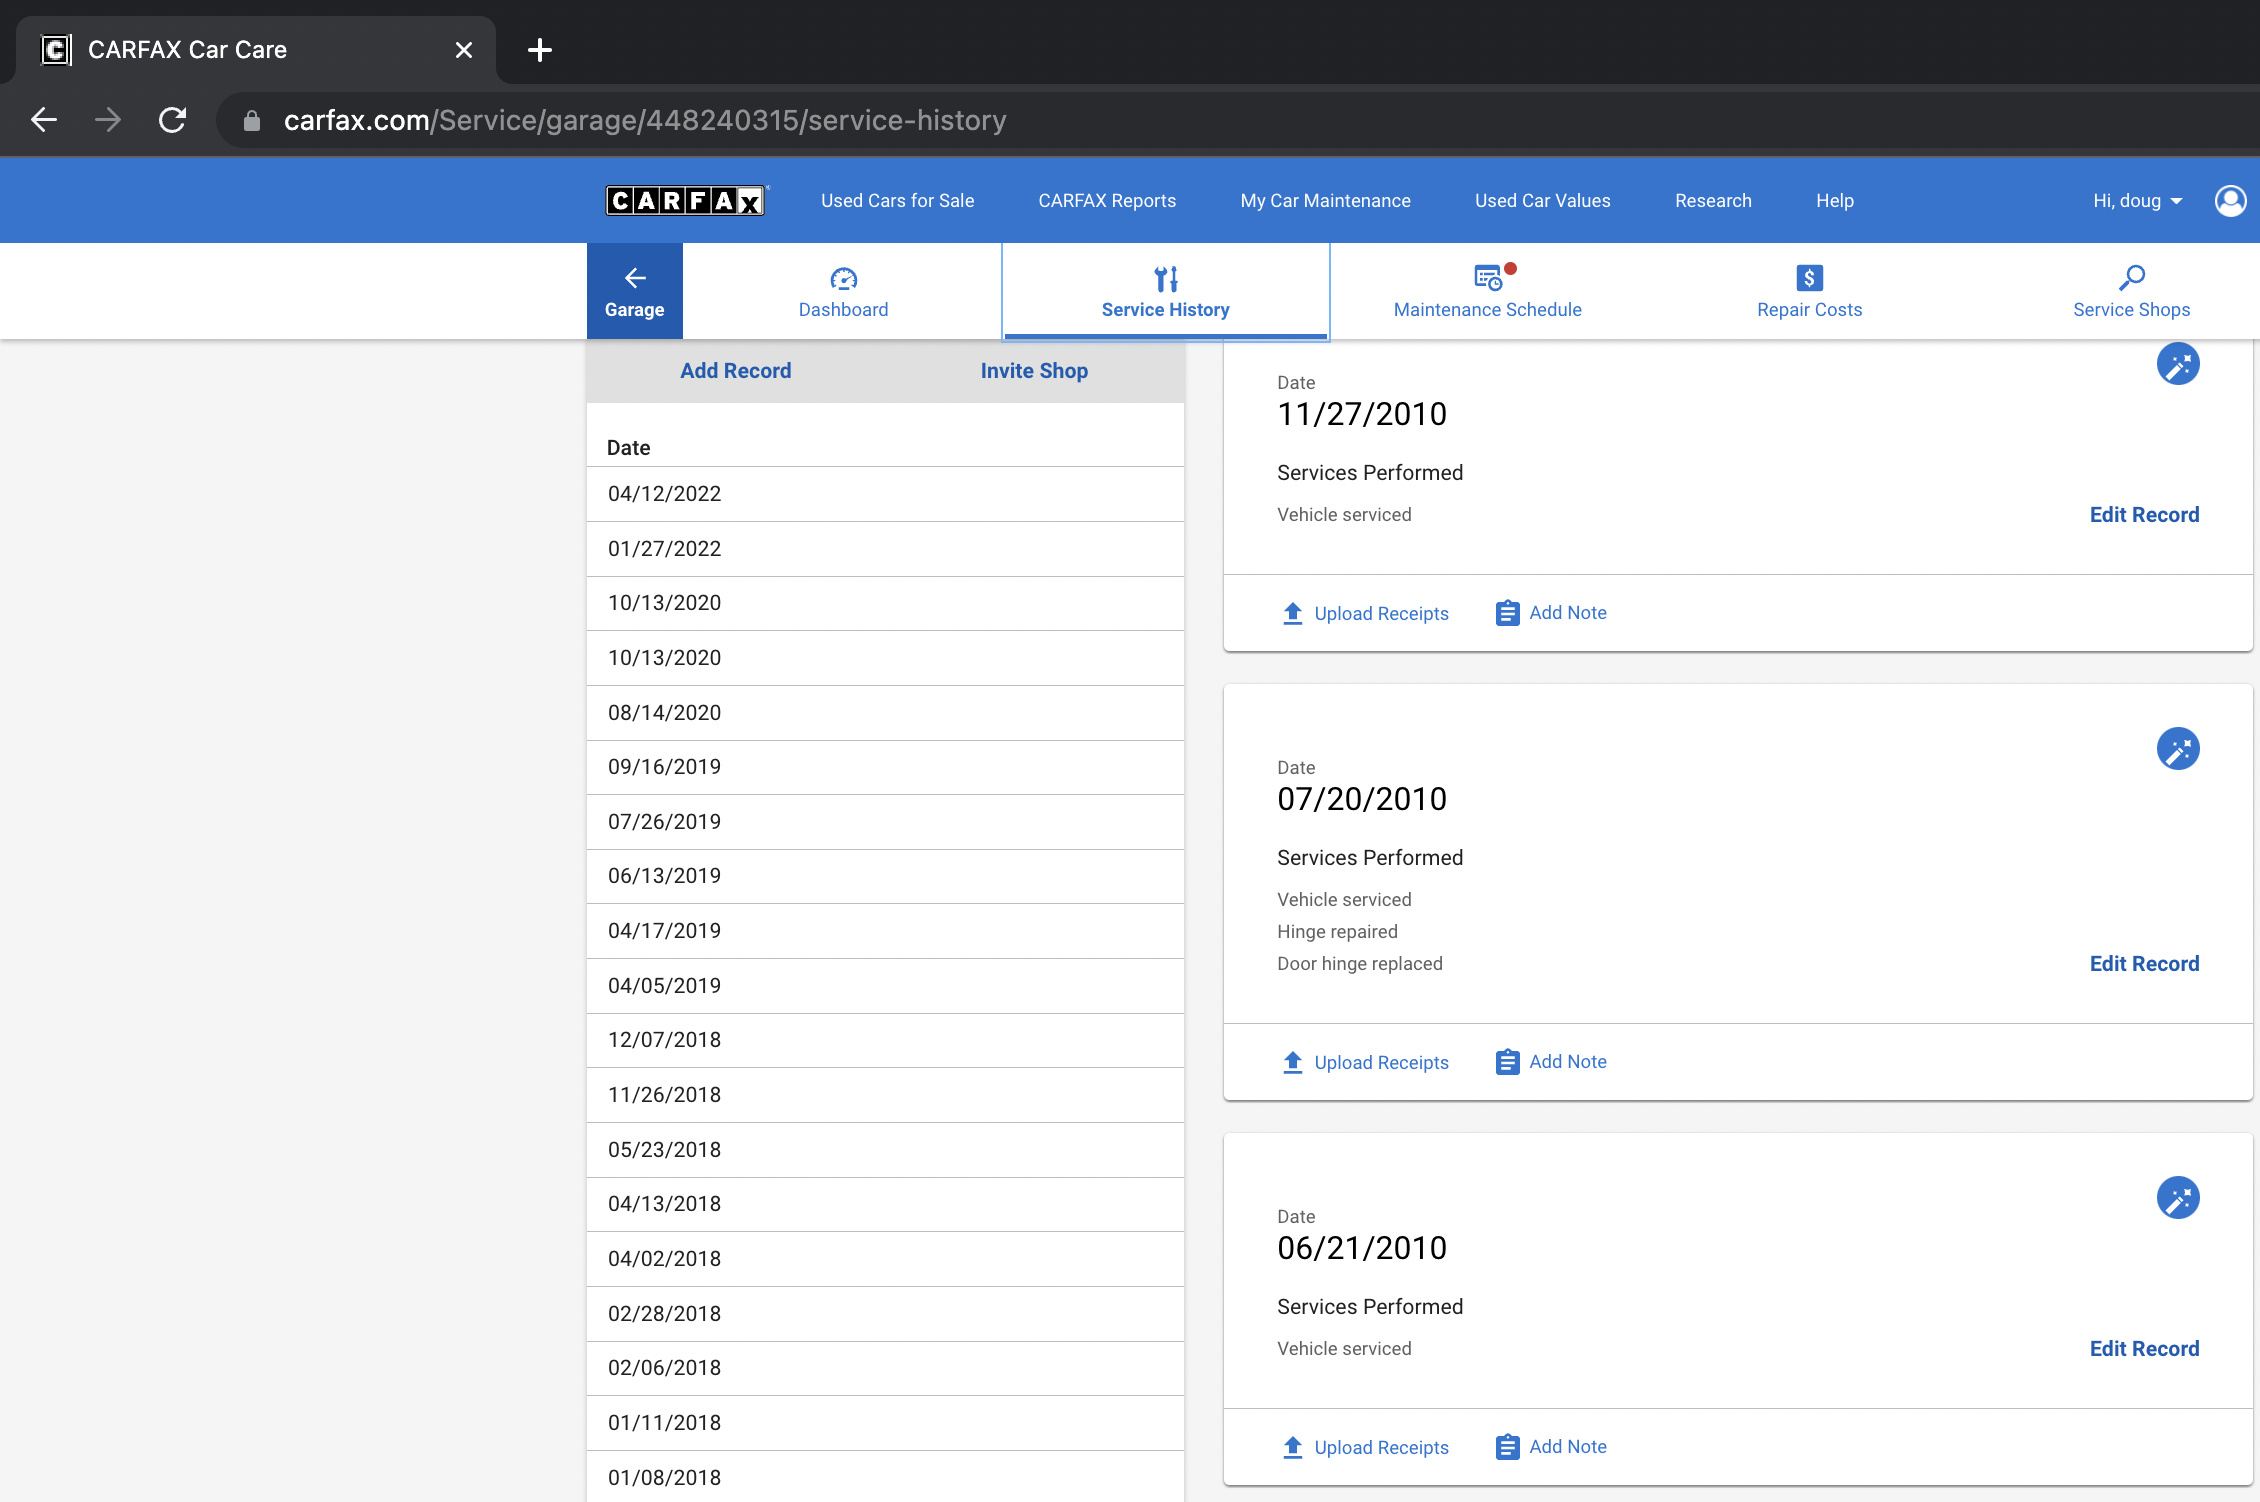Click the Maintenance Schedule calendar icon

pos(1488,277)
